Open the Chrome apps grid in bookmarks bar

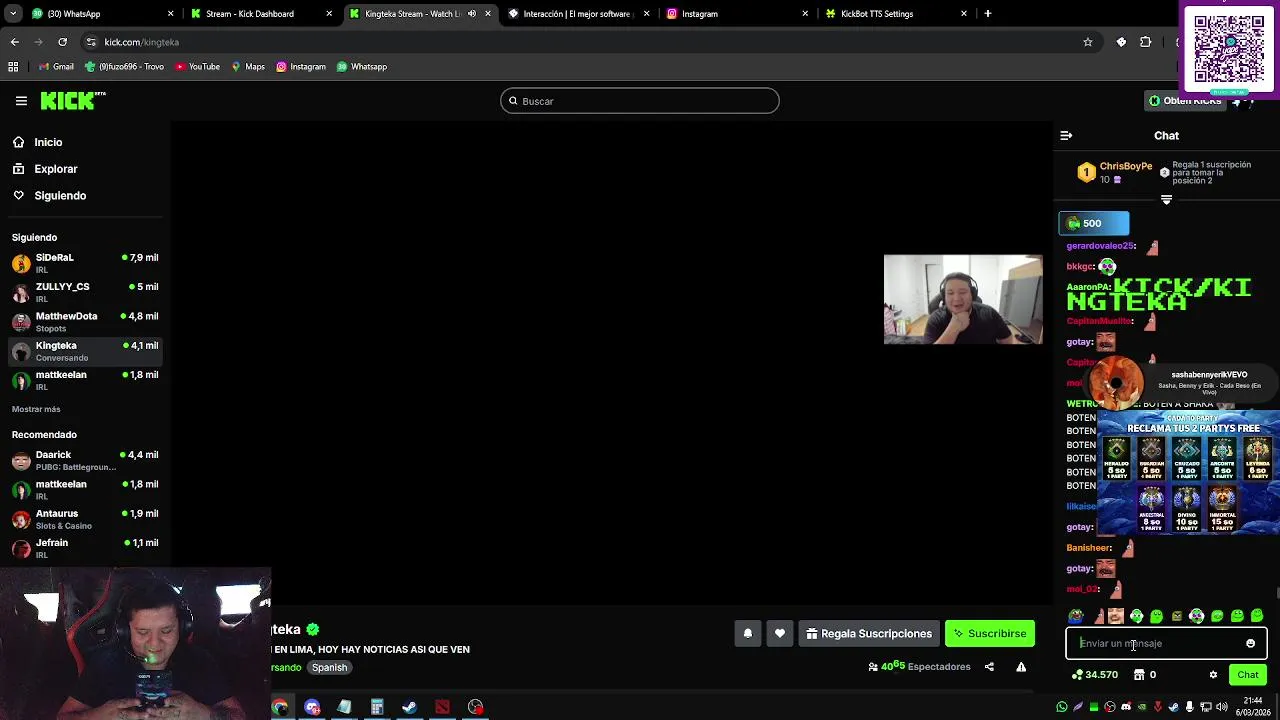pos(13,67)
